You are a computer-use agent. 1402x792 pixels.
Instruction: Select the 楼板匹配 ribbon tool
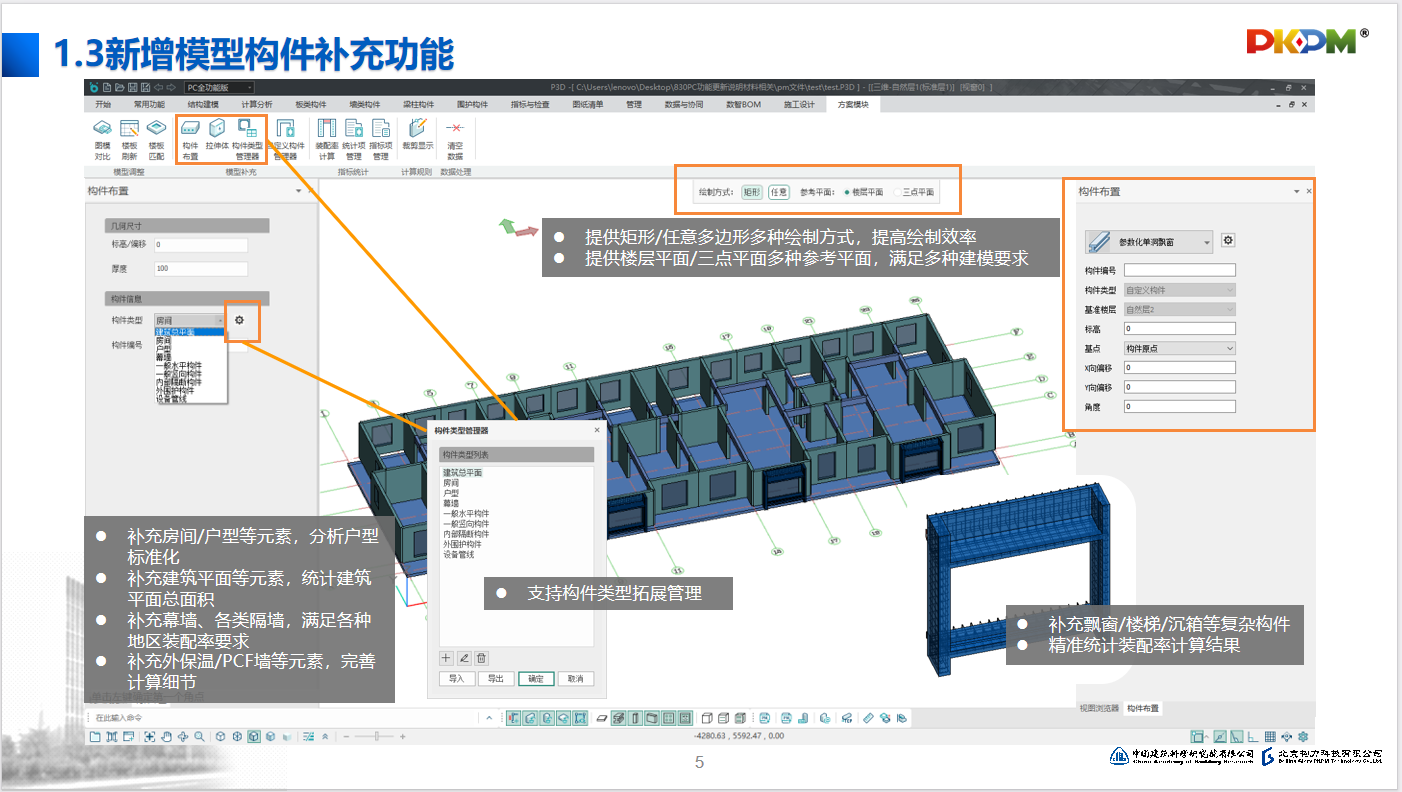pyautogui.click(x=156, y=139)
